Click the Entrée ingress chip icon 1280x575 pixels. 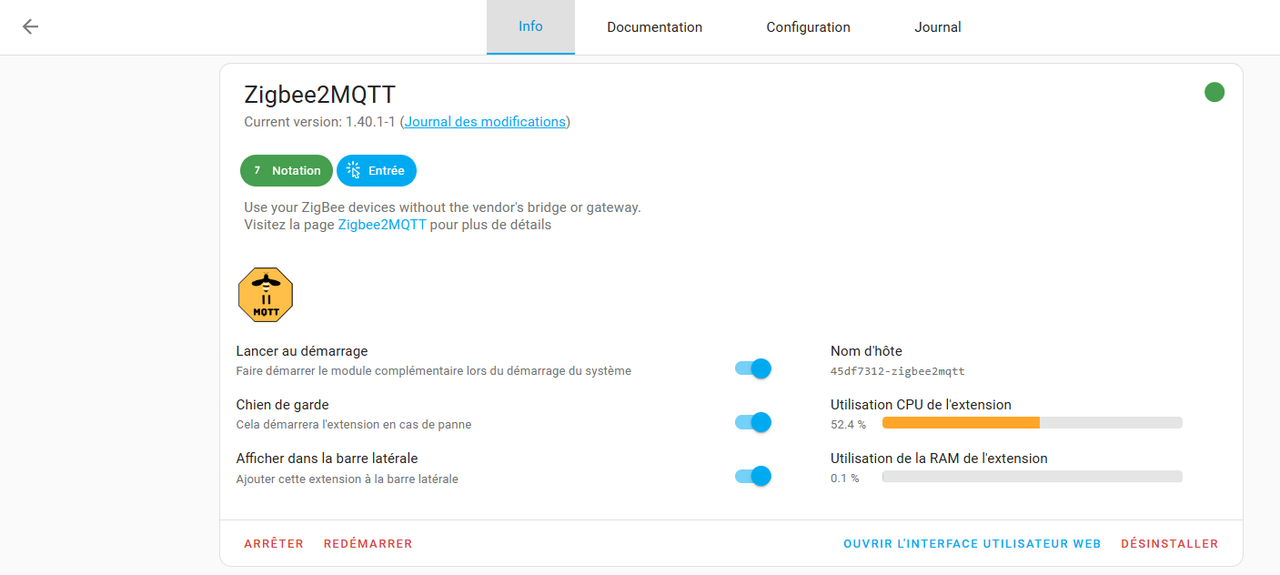pyautogui.click(x=353, y=171)
